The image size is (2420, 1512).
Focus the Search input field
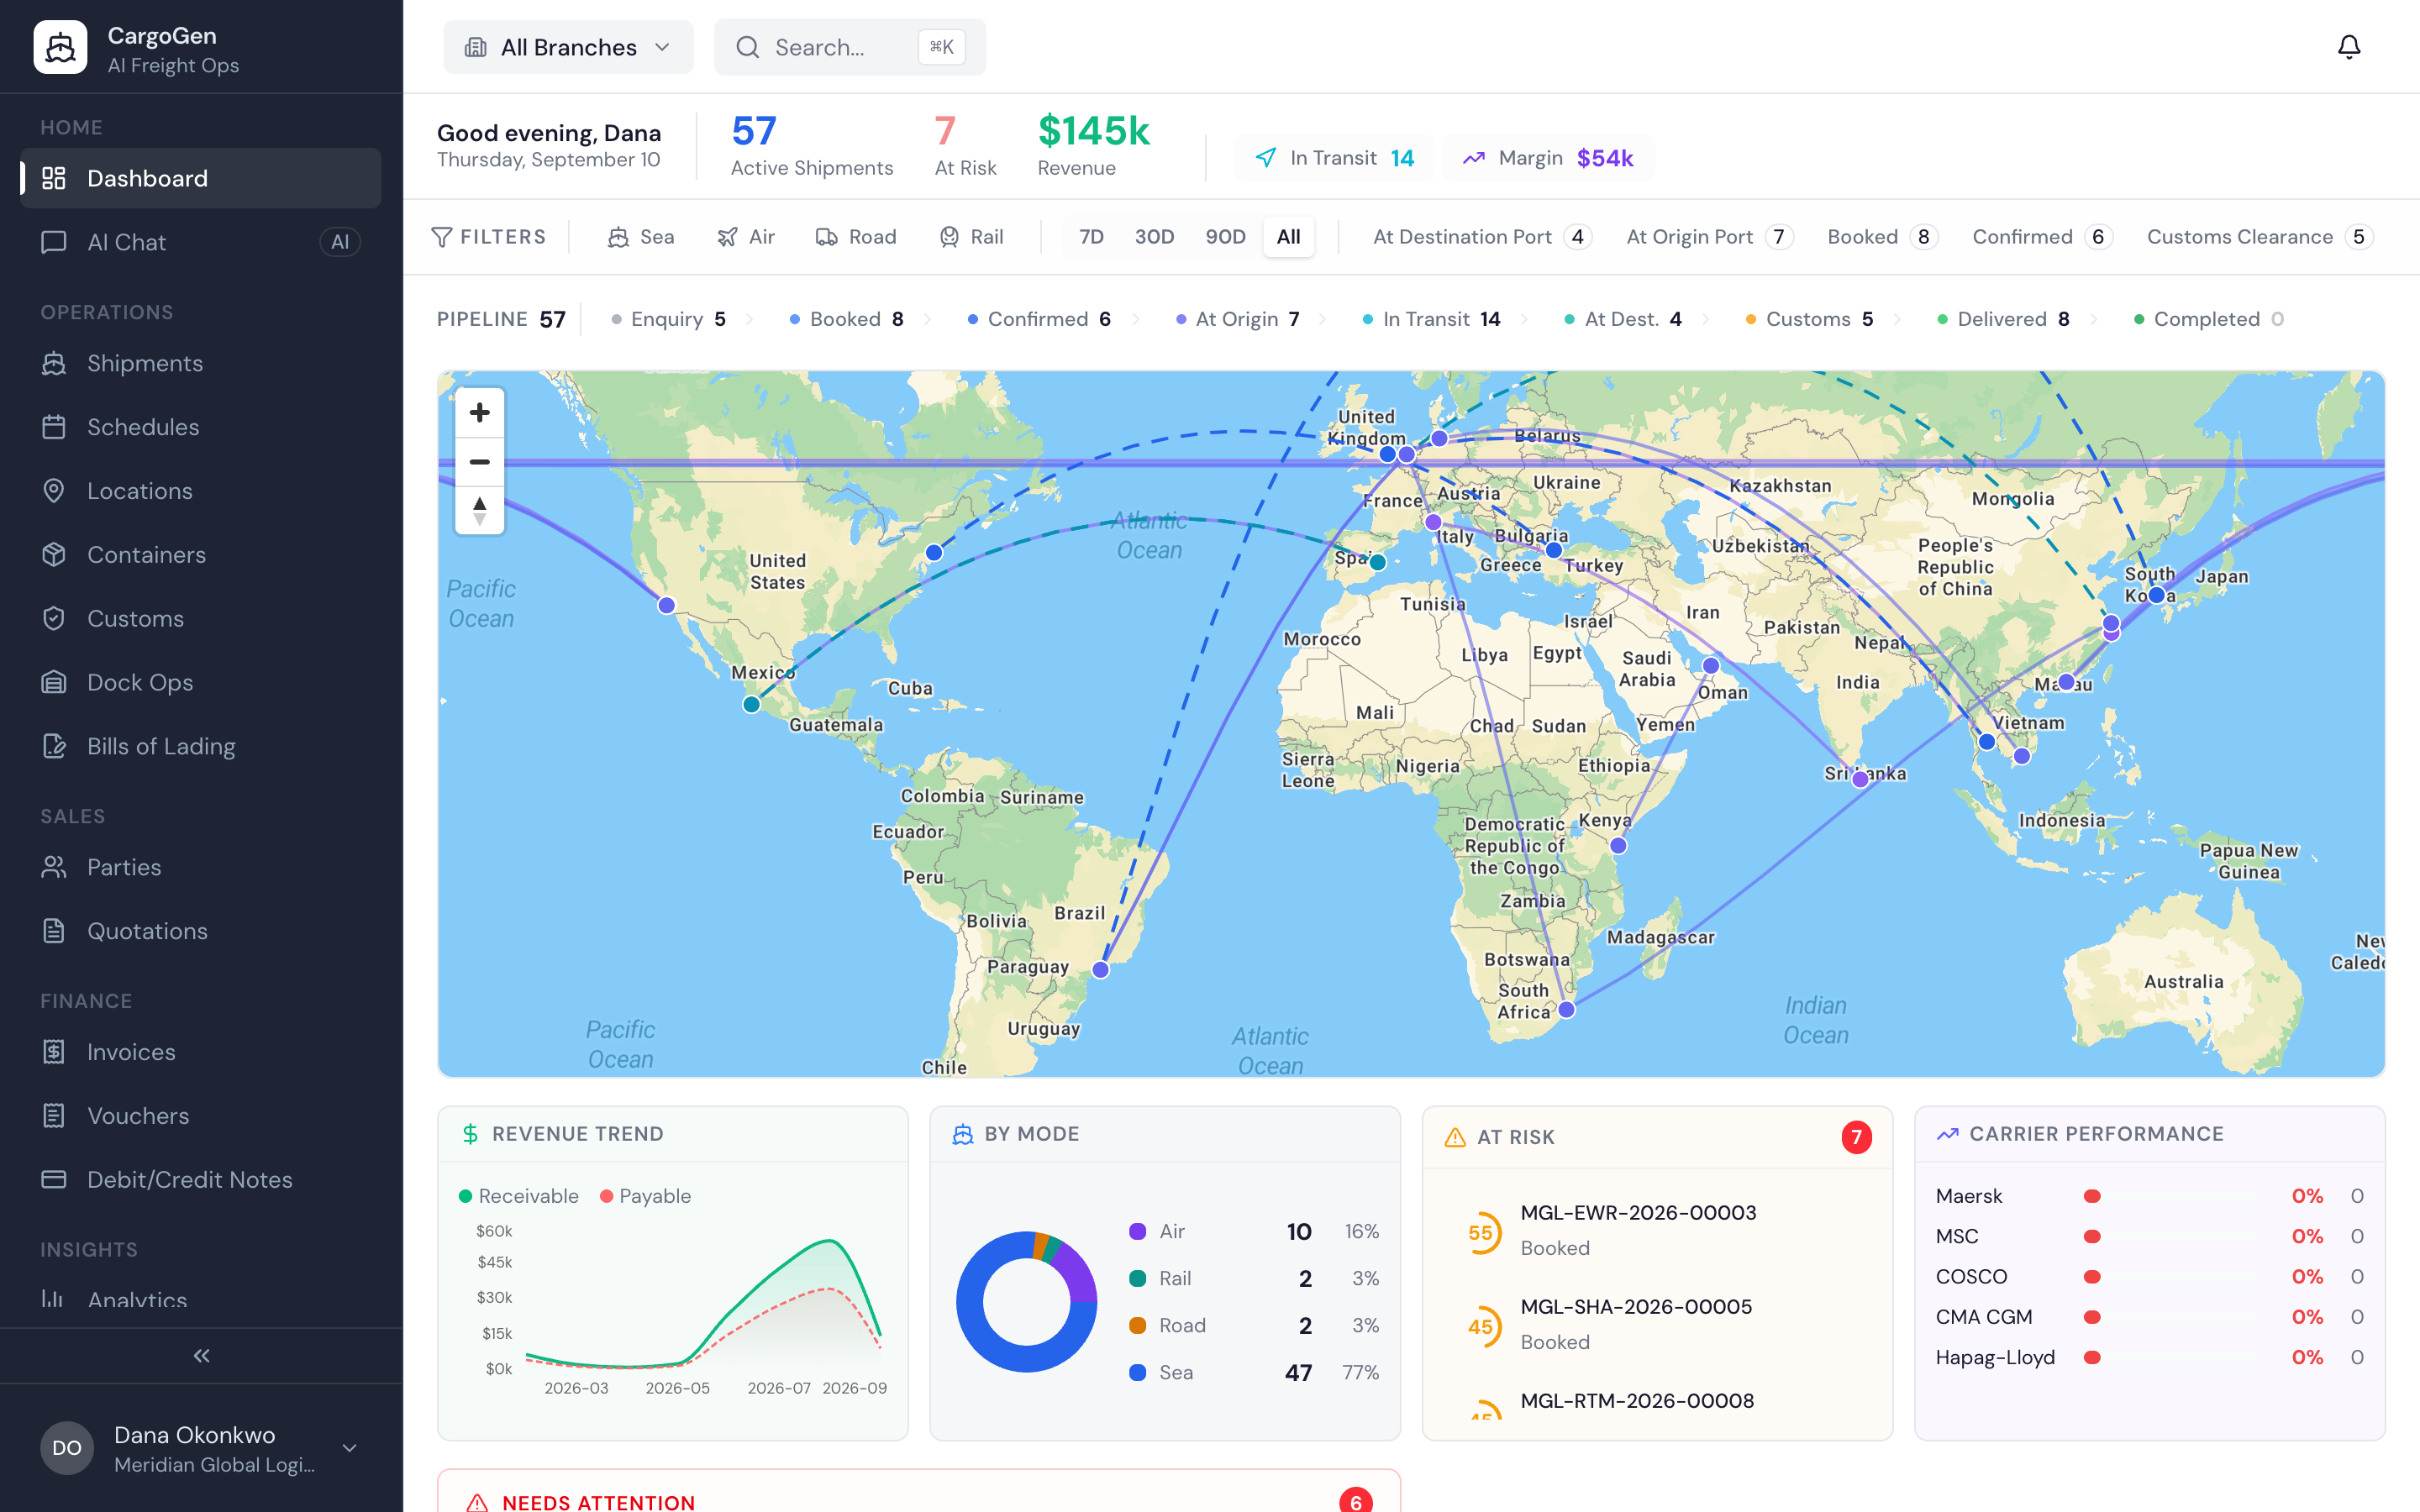pyautogui.click(x=849, y=47)
